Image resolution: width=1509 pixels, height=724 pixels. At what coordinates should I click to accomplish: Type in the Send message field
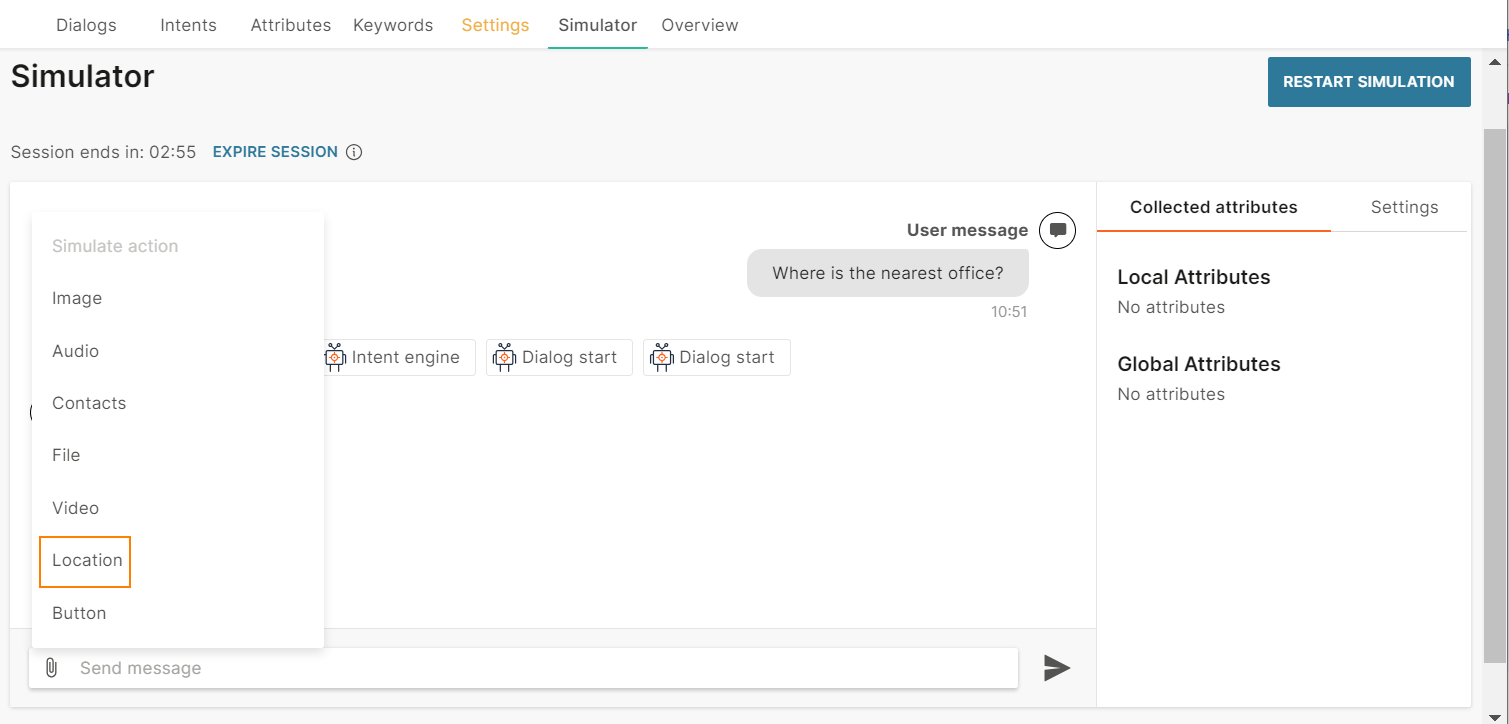tap(540, 668)
